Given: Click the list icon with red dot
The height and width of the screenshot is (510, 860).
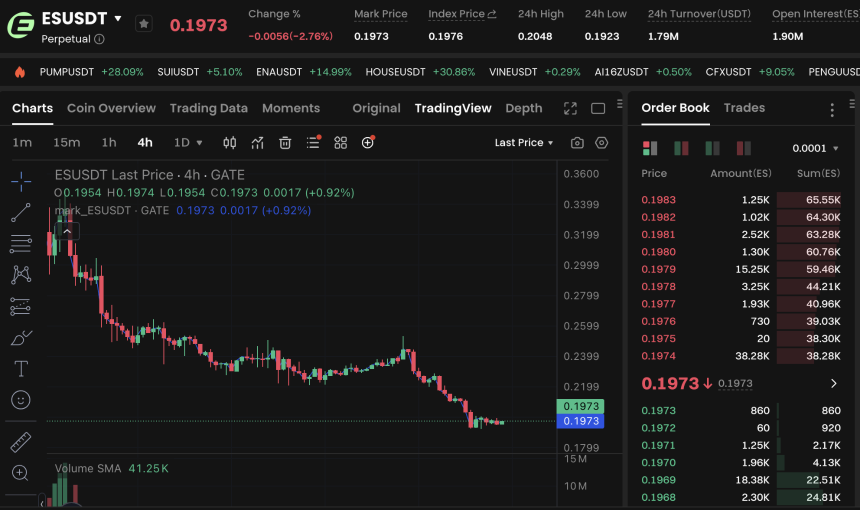Looking at the screenshot, I should click(313, 143).
